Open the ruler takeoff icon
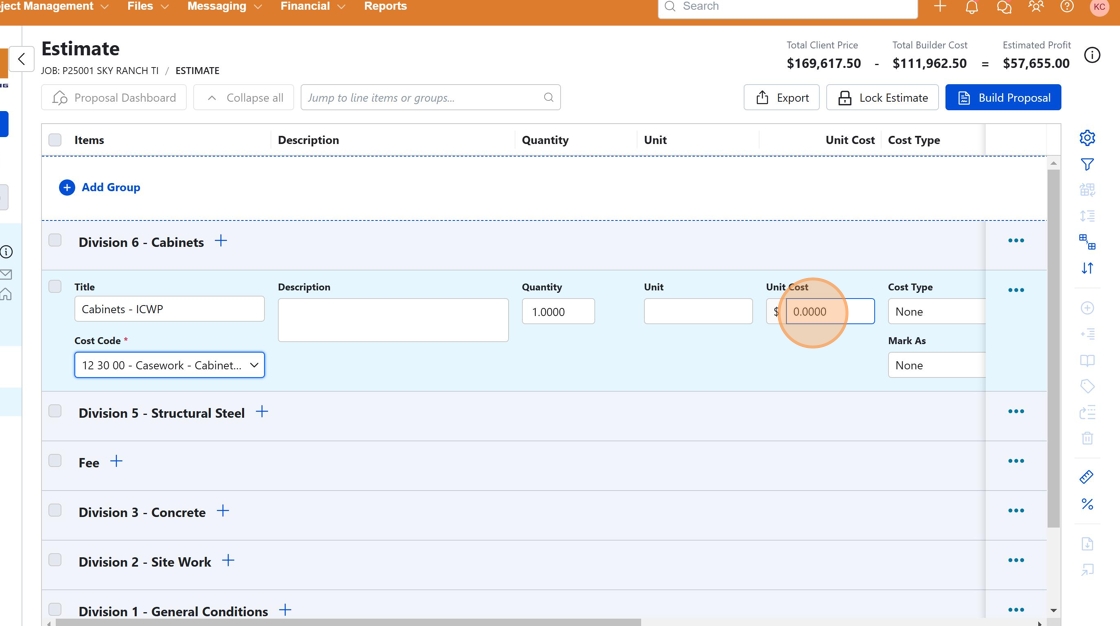Screen dimensions: 1120x626 click(x=1087, y=477)
